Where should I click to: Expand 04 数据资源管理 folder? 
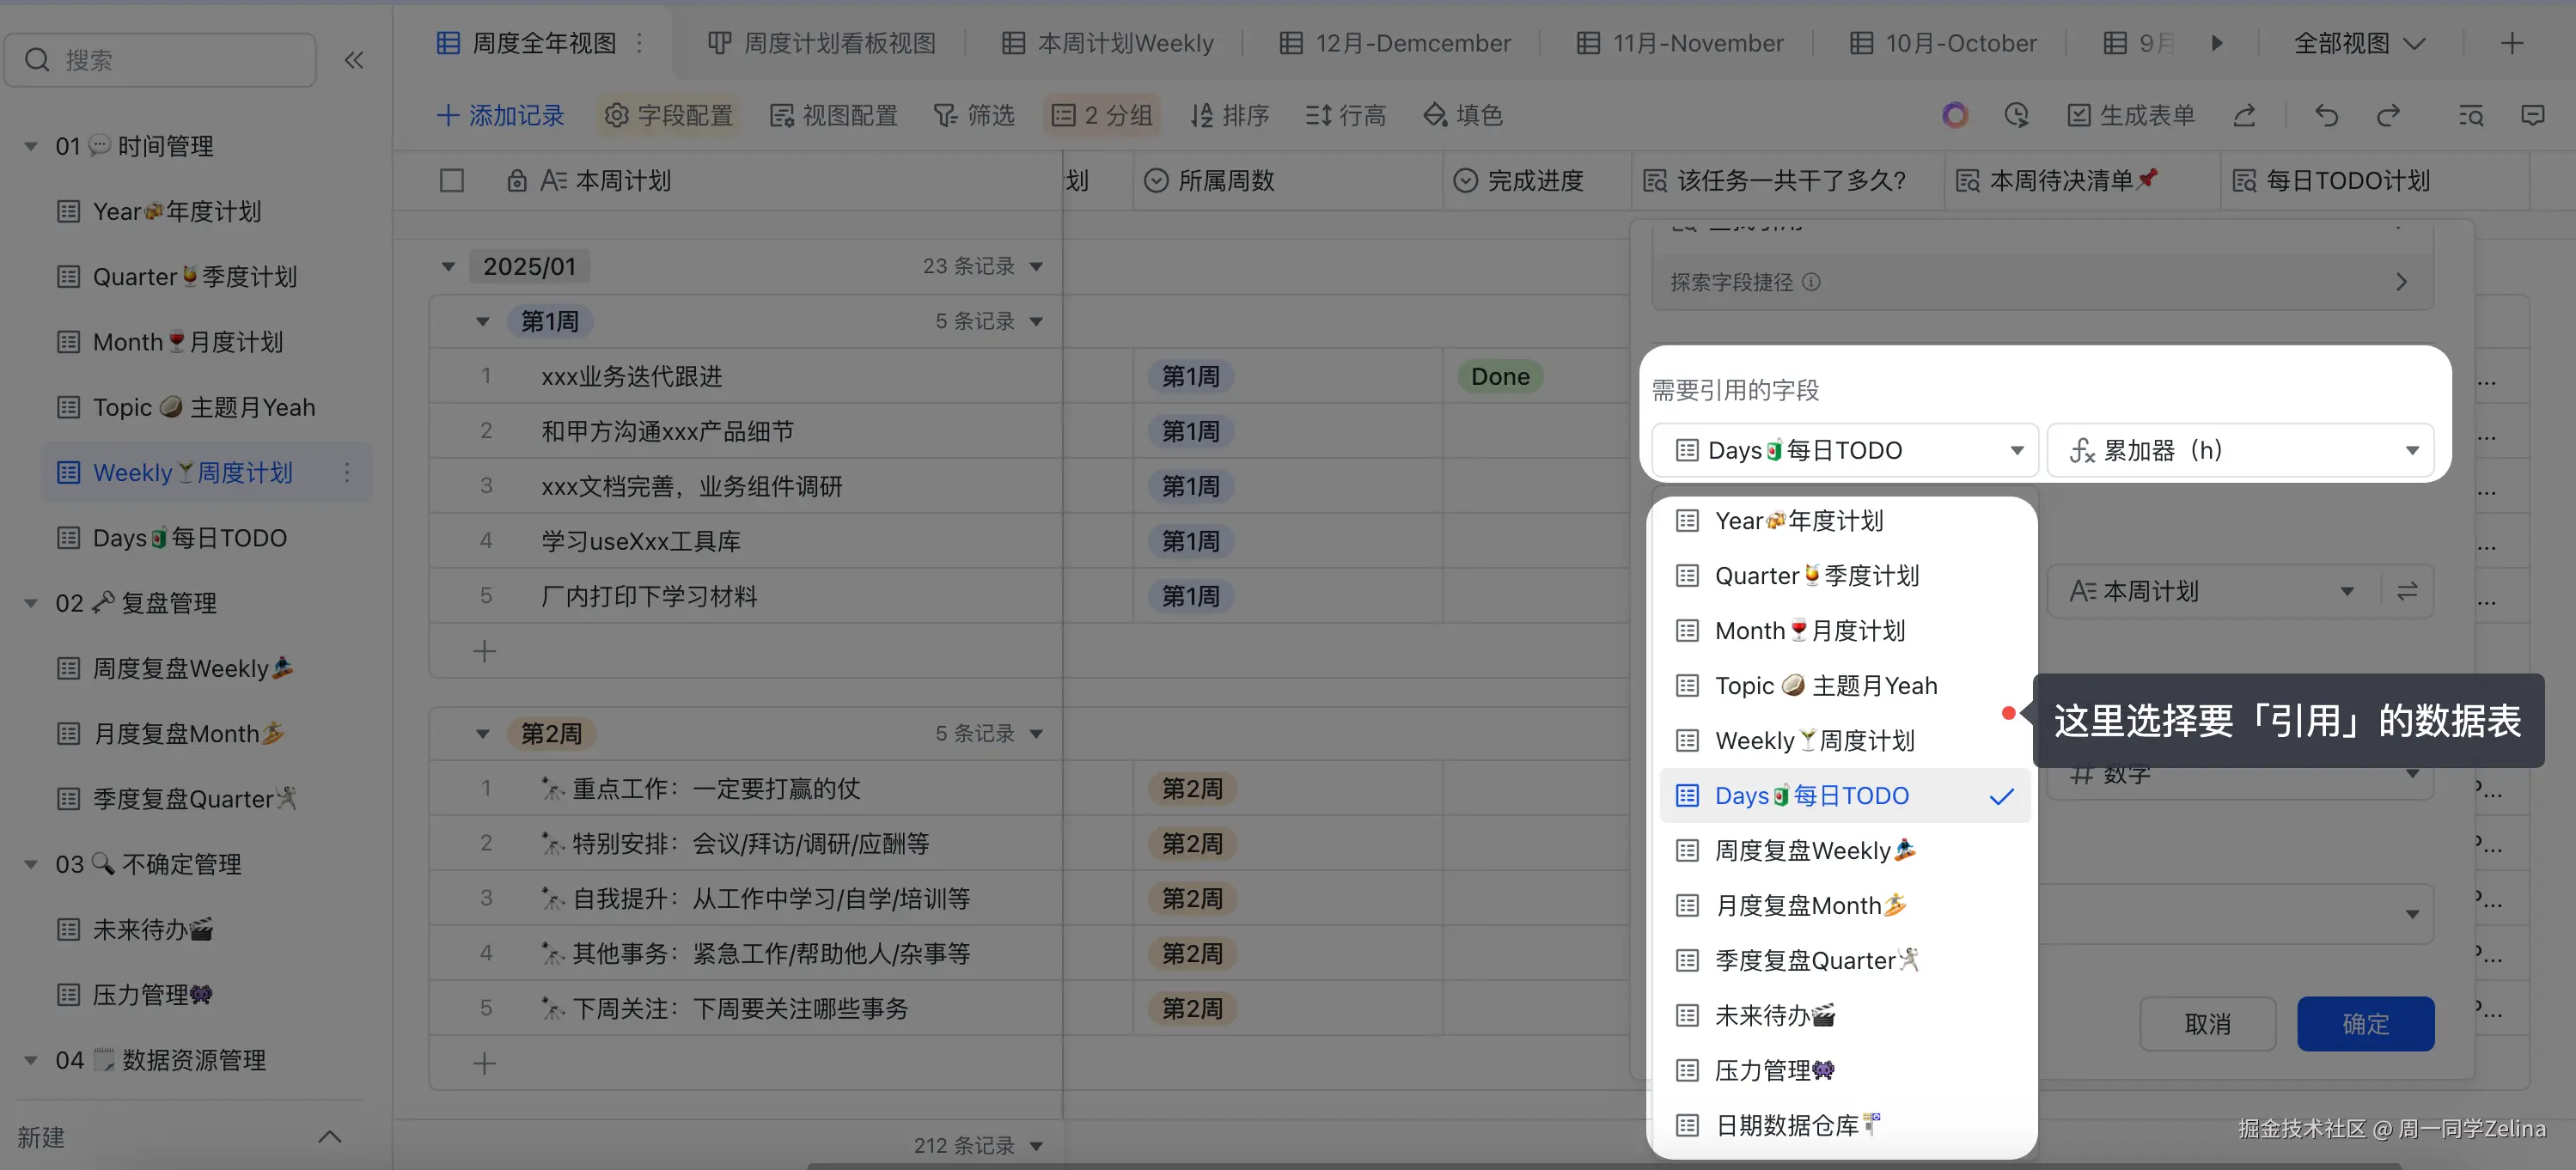tap(31, 1060)
